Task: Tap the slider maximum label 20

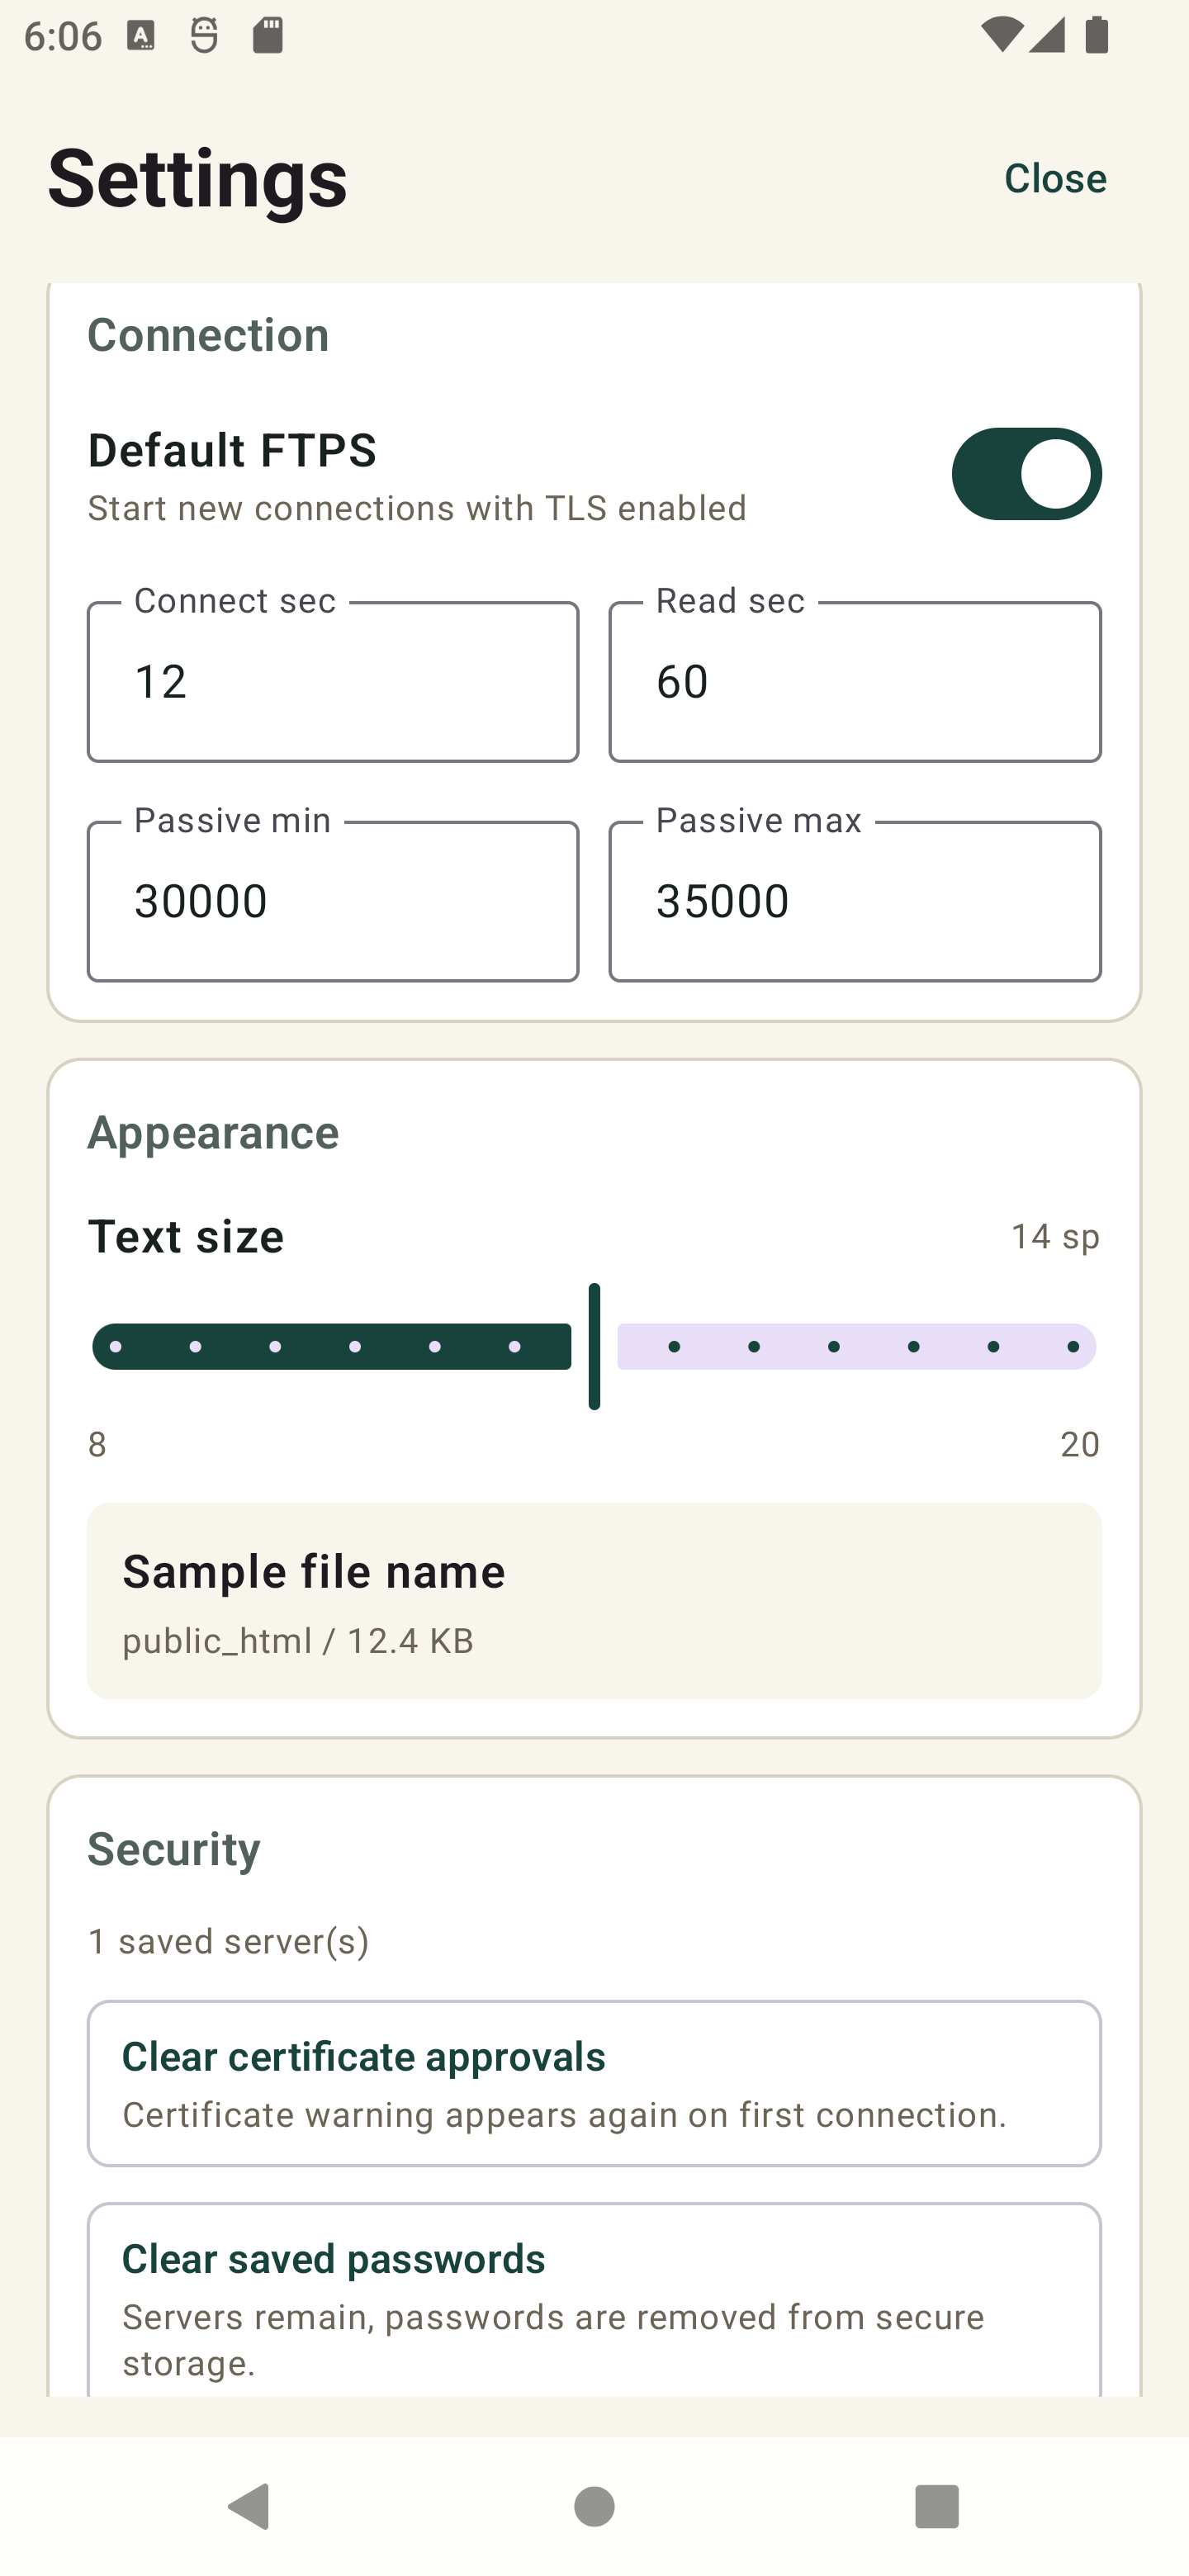Action: [x=1080, y=1444]
